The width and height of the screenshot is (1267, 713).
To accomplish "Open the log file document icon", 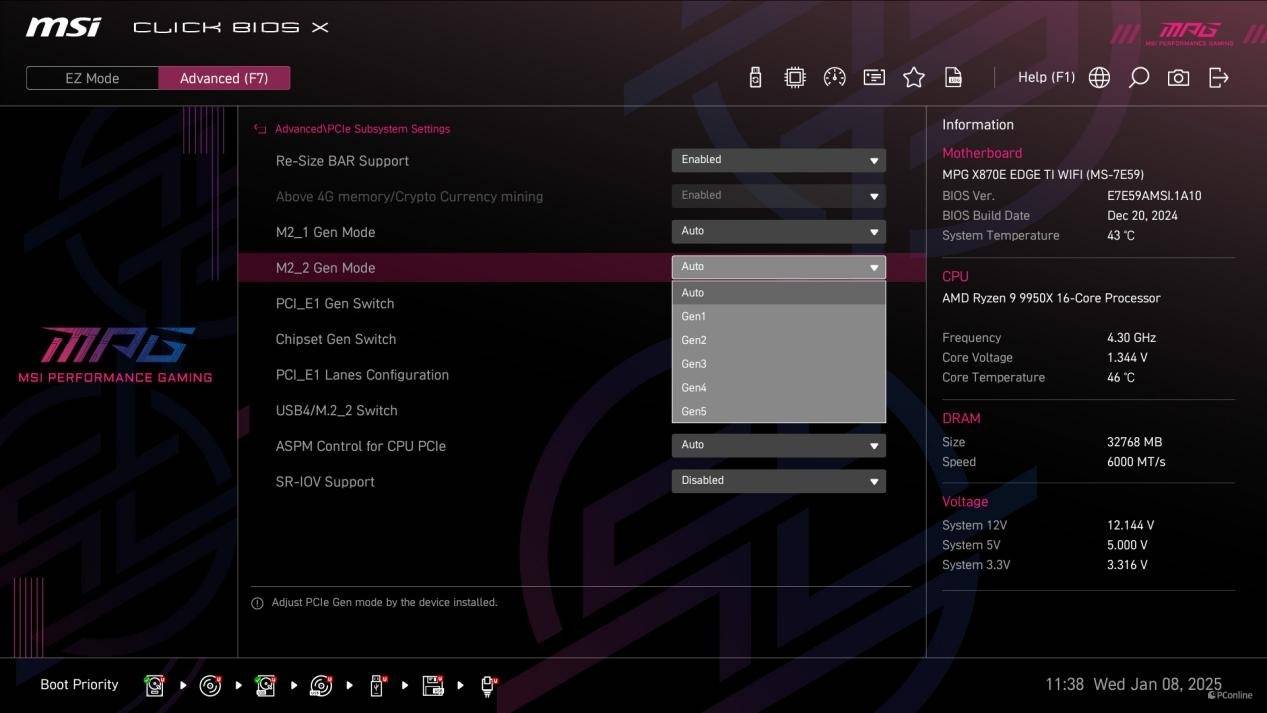I will pos(954,78).
